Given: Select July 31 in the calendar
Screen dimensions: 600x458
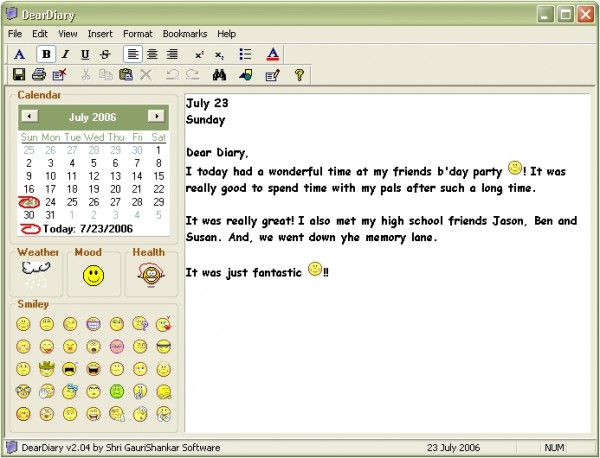Looking at the screenshot, I should (x=51, y=215).
